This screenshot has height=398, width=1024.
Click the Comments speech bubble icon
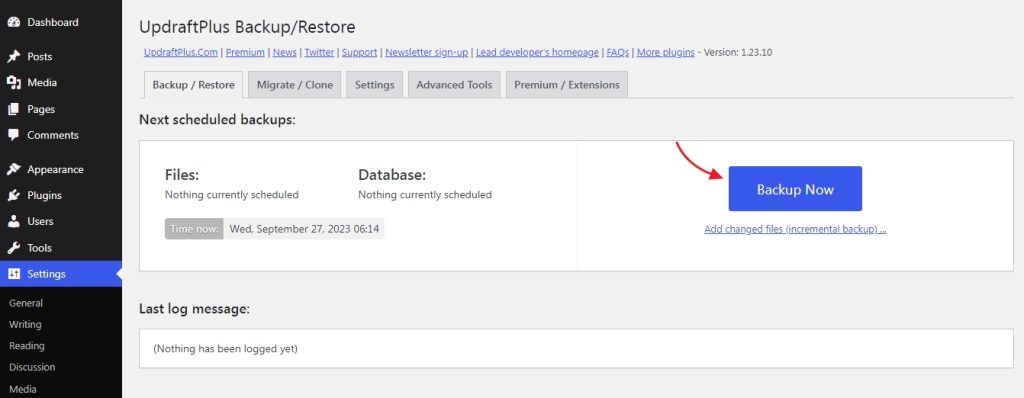point(14,135)
